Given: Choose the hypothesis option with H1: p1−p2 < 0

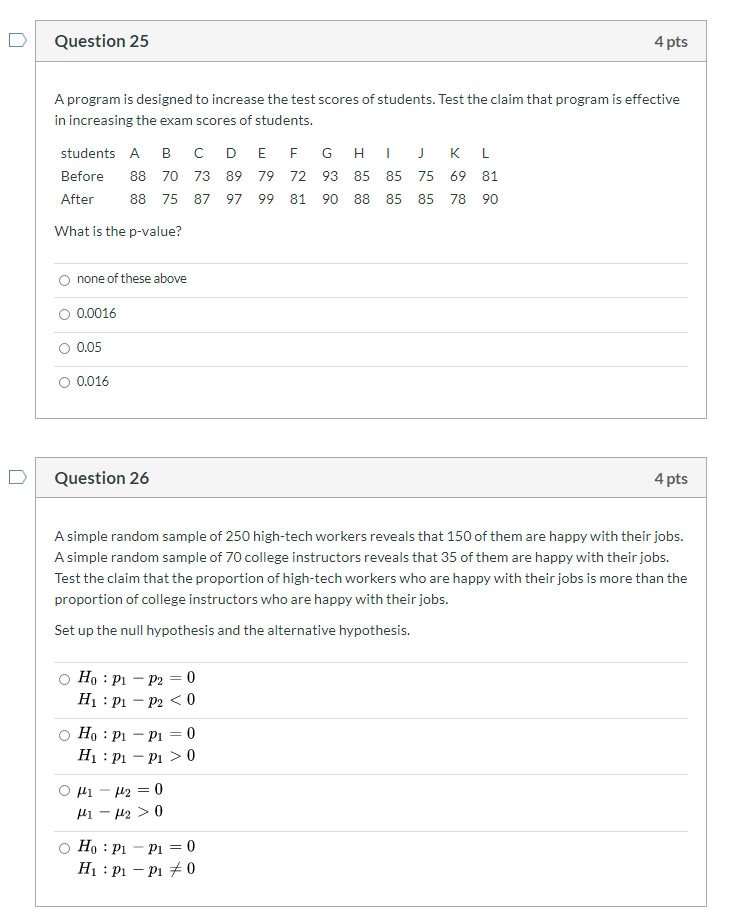Looking at the screenshot, I should (63, 678).
